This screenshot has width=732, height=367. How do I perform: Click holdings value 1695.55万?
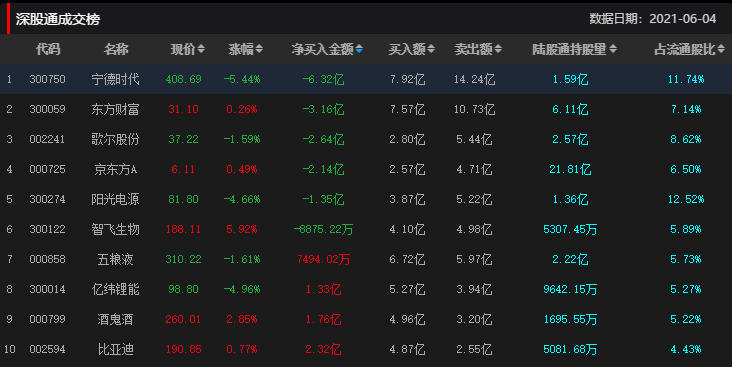pyautogui.click(x=570, y=319)
